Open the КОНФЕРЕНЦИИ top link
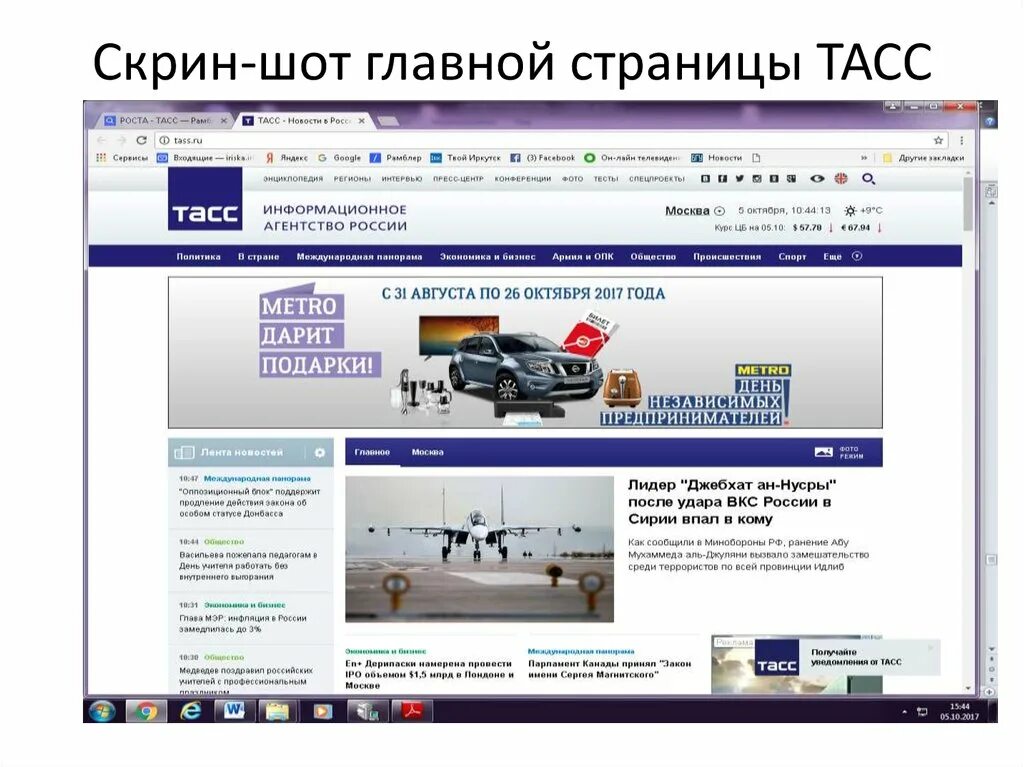 click(522, 178)
